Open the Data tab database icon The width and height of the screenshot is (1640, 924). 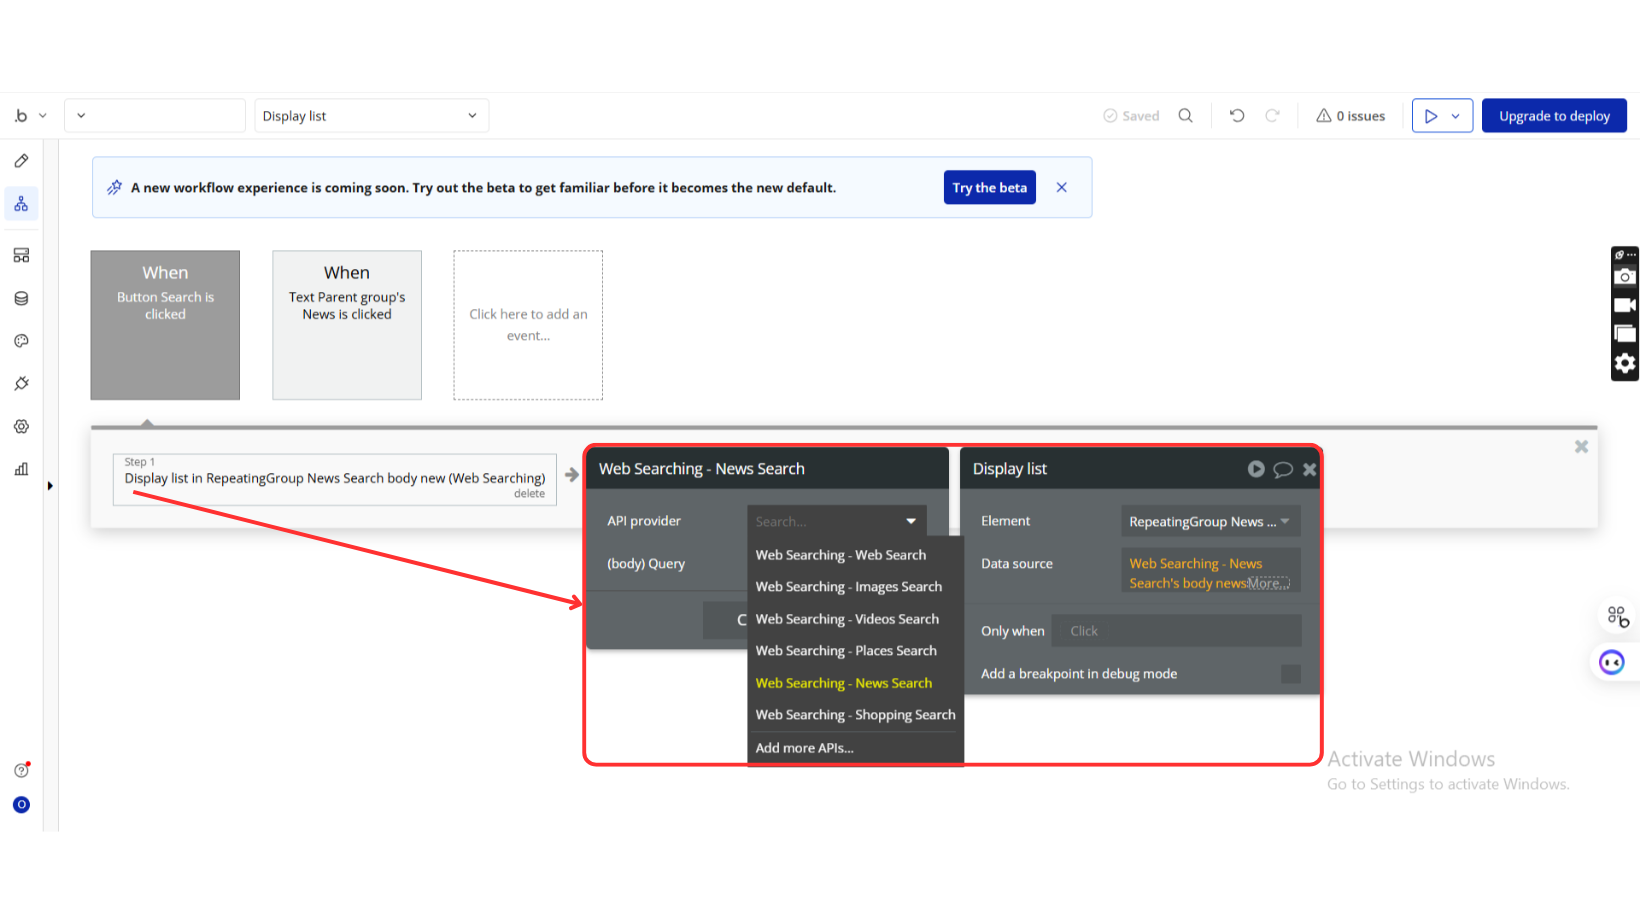pos(21,298)
